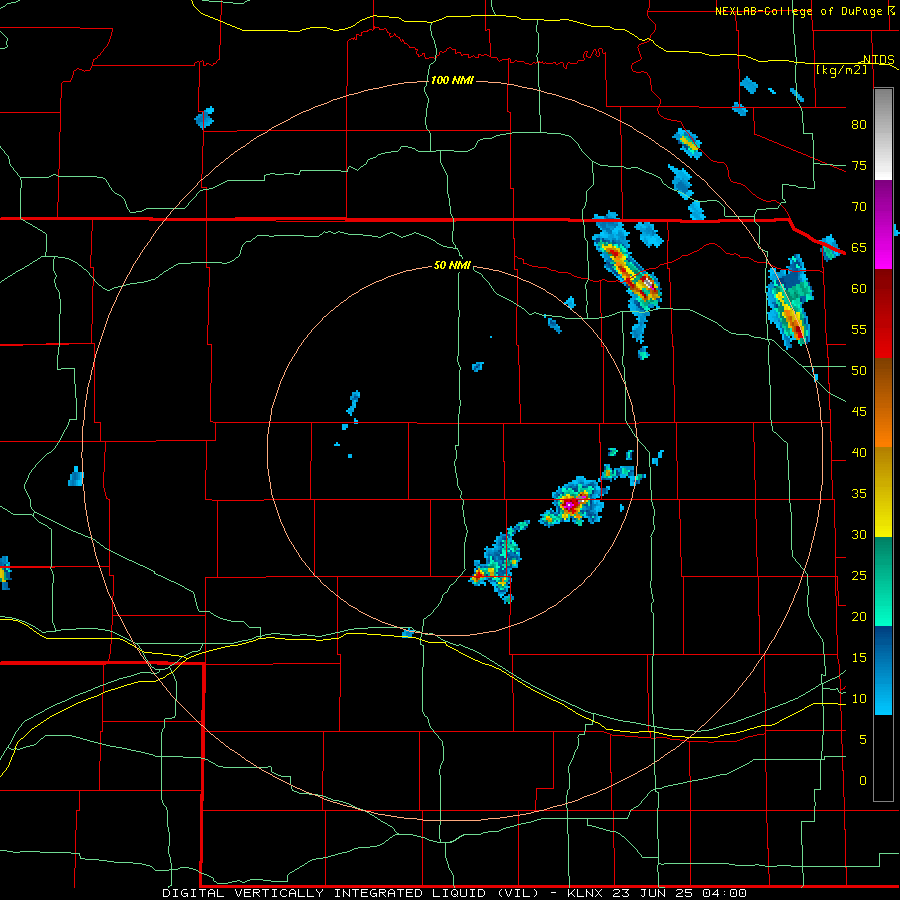900x900 pixels.
Task: Pick the purple segment of the color bar
Action: coord(883,201)
